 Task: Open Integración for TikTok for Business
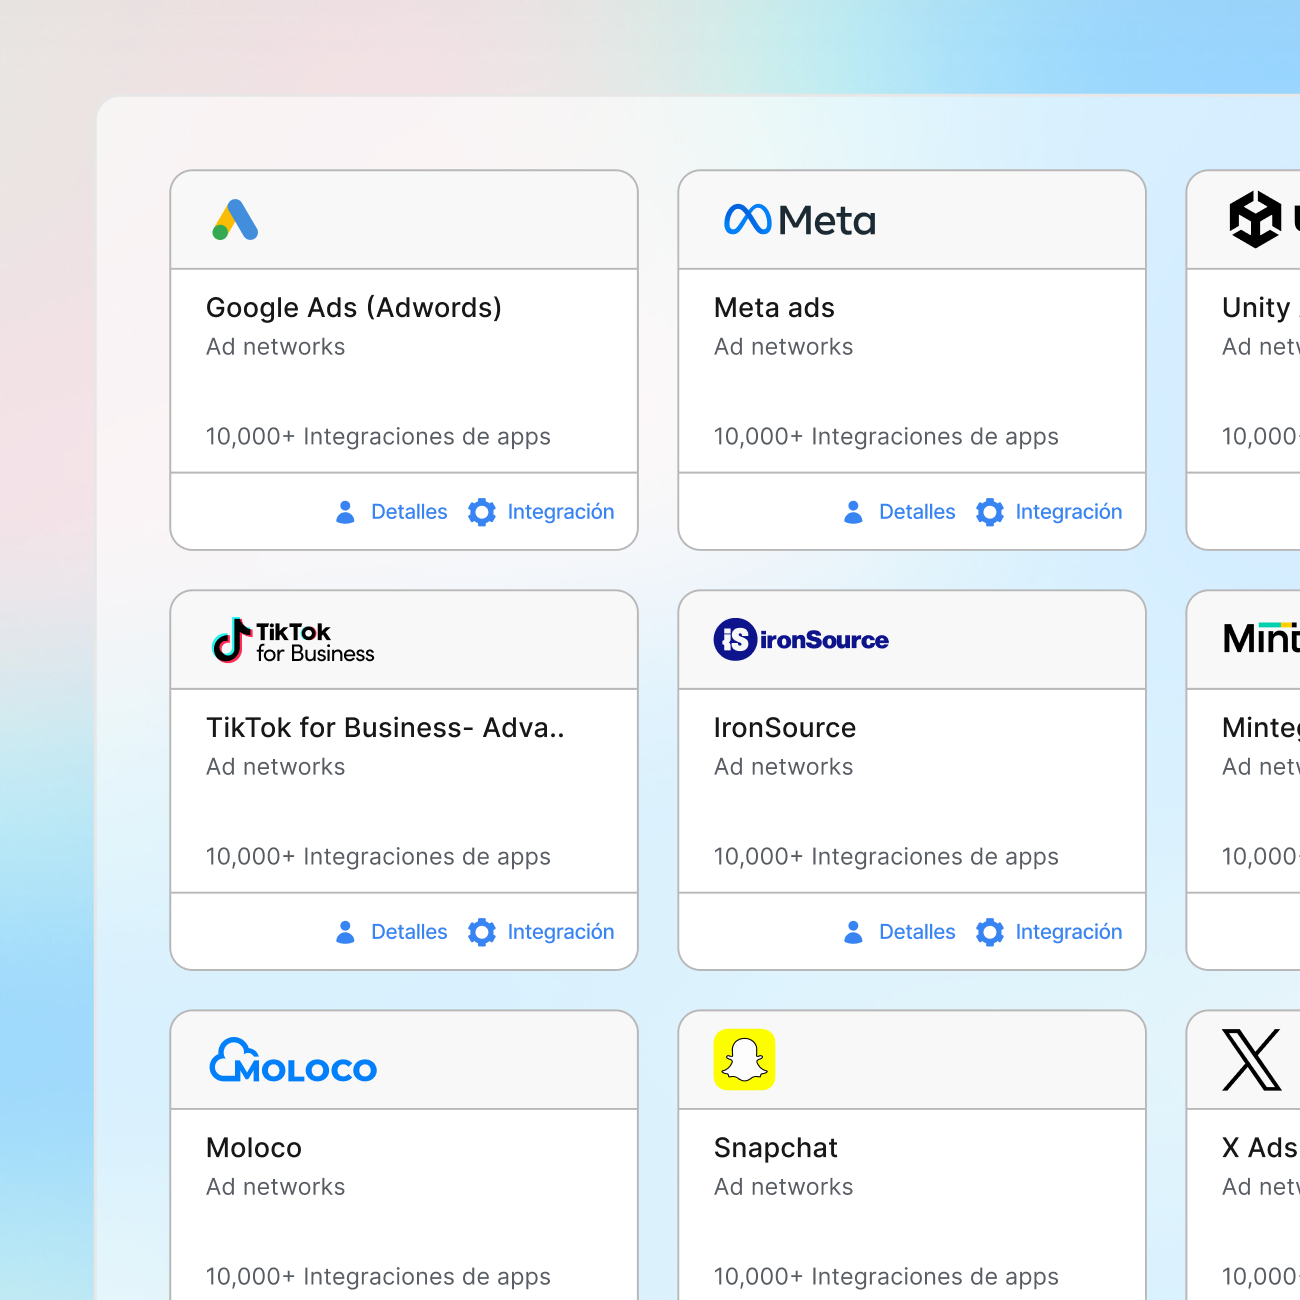coord(561,932)
